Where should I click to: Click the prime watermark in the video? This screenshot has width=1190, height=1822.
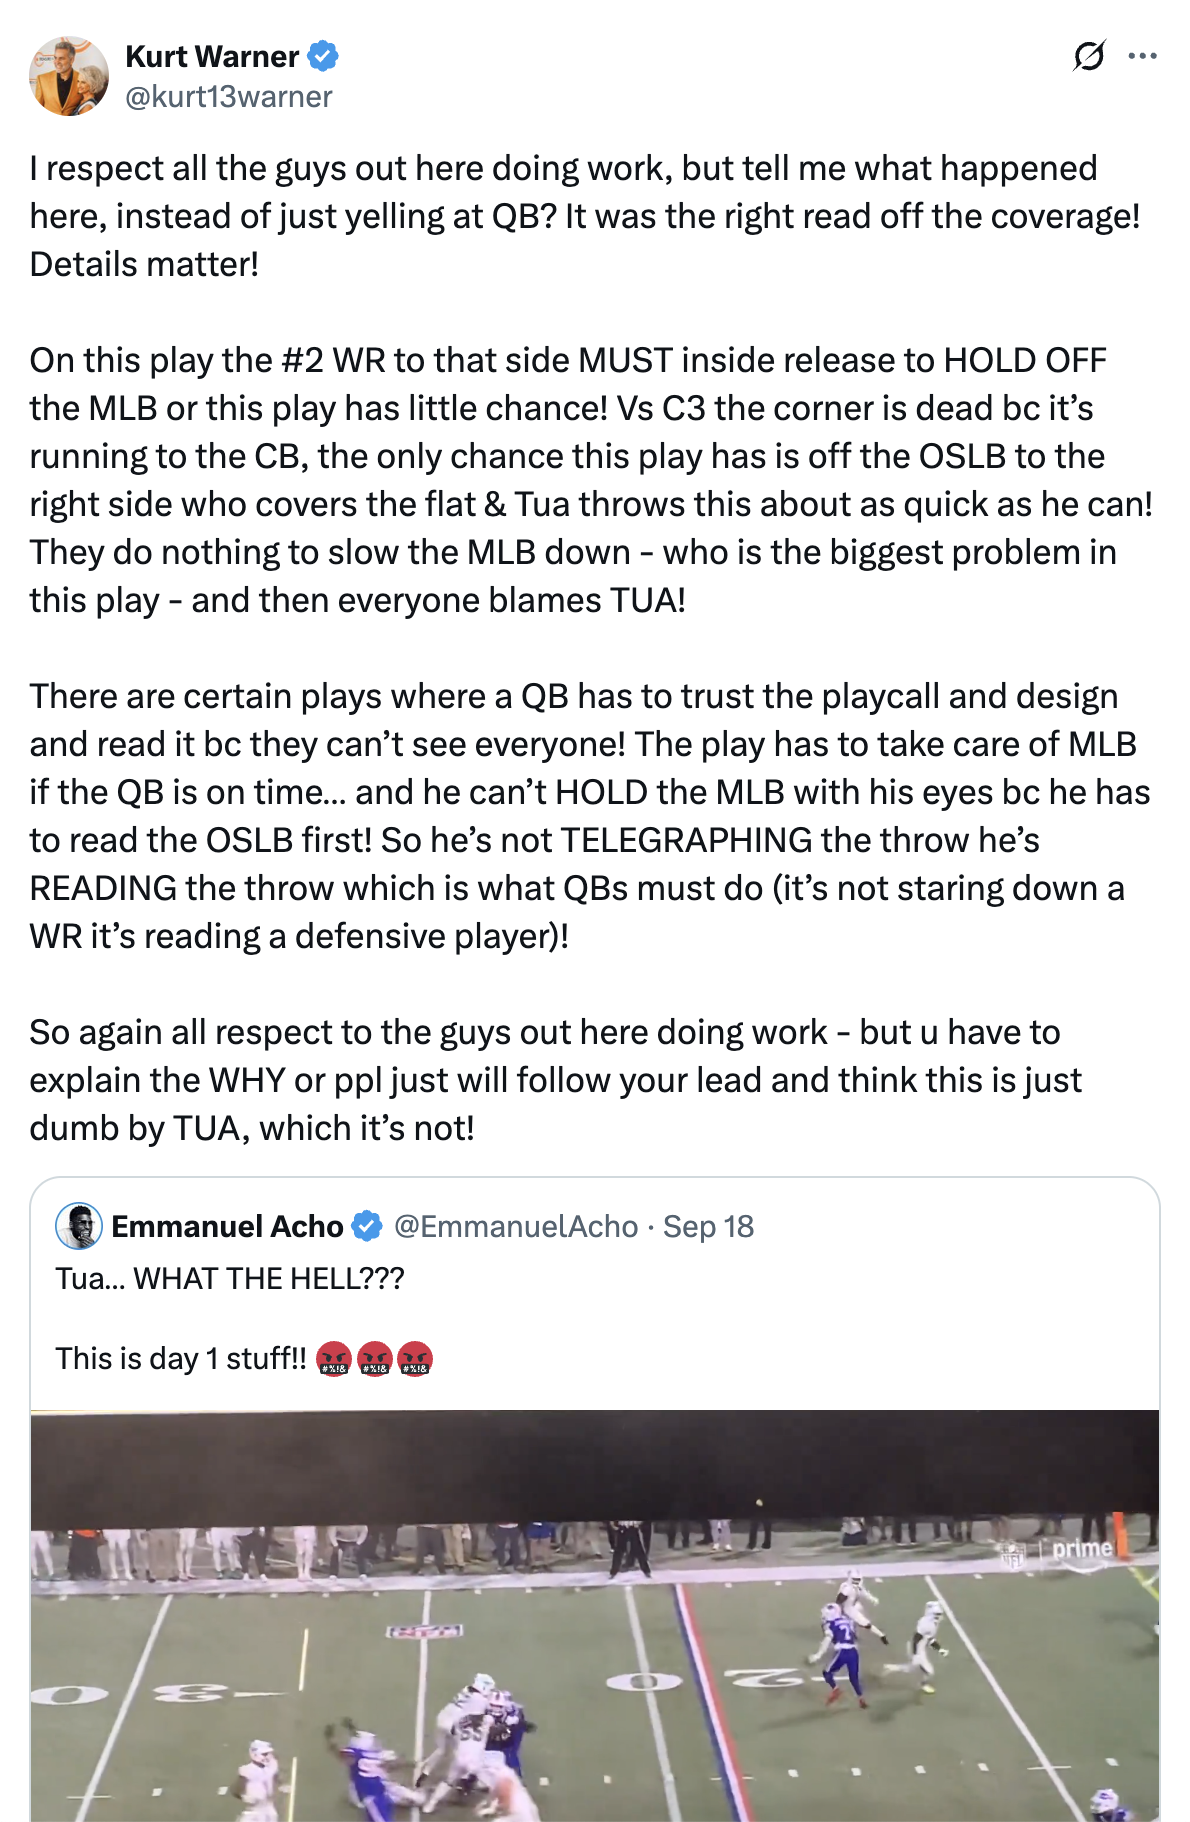pos(1081,1549)
